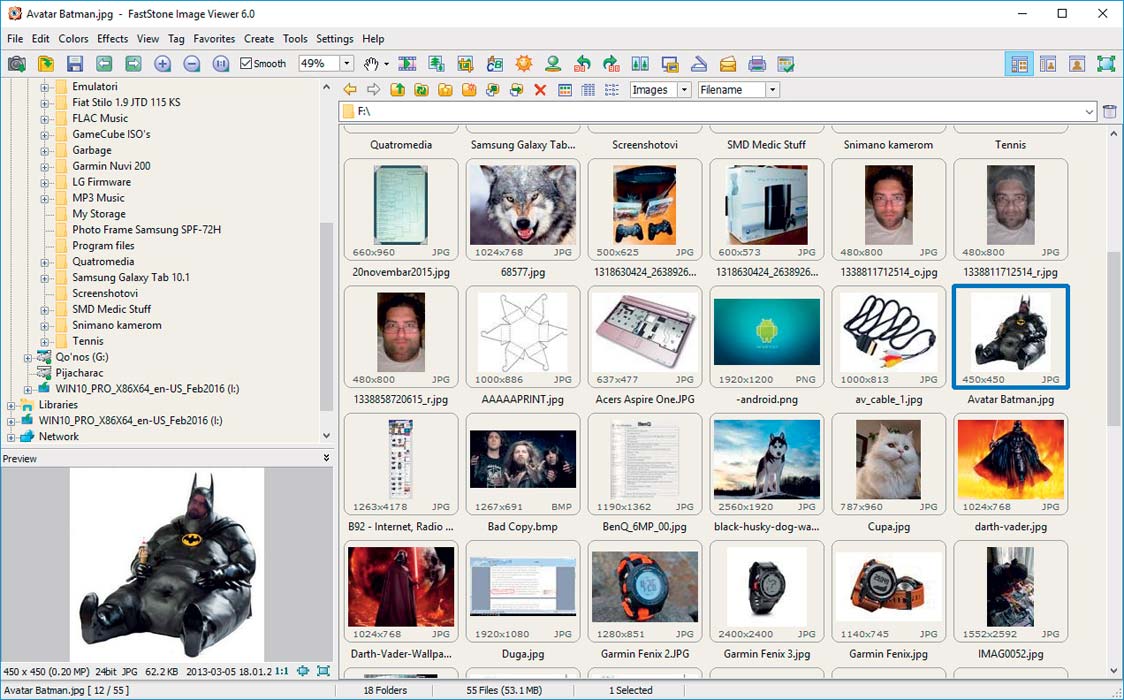Viewport: 1124px width, 700px height.
Task: Select the single image windowed view layout icon
Action: point(1077,64)
